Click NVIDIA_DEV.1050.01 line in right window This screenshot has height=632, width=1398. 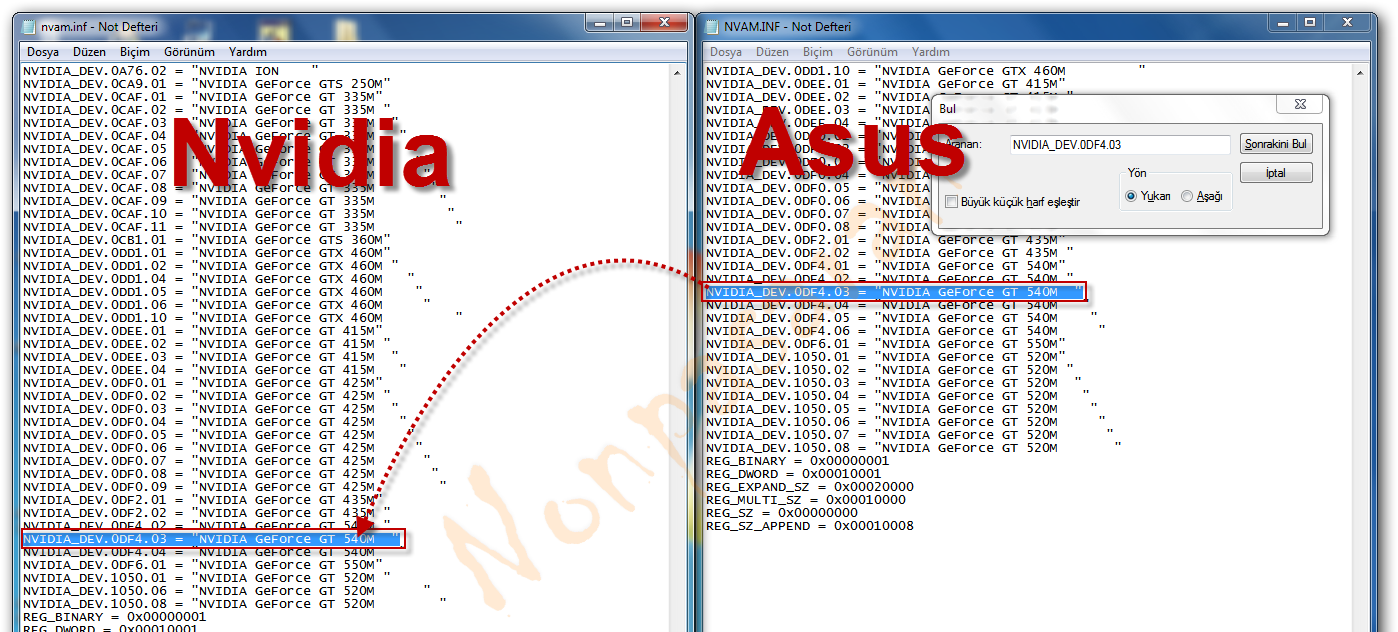tap(885, 357)
